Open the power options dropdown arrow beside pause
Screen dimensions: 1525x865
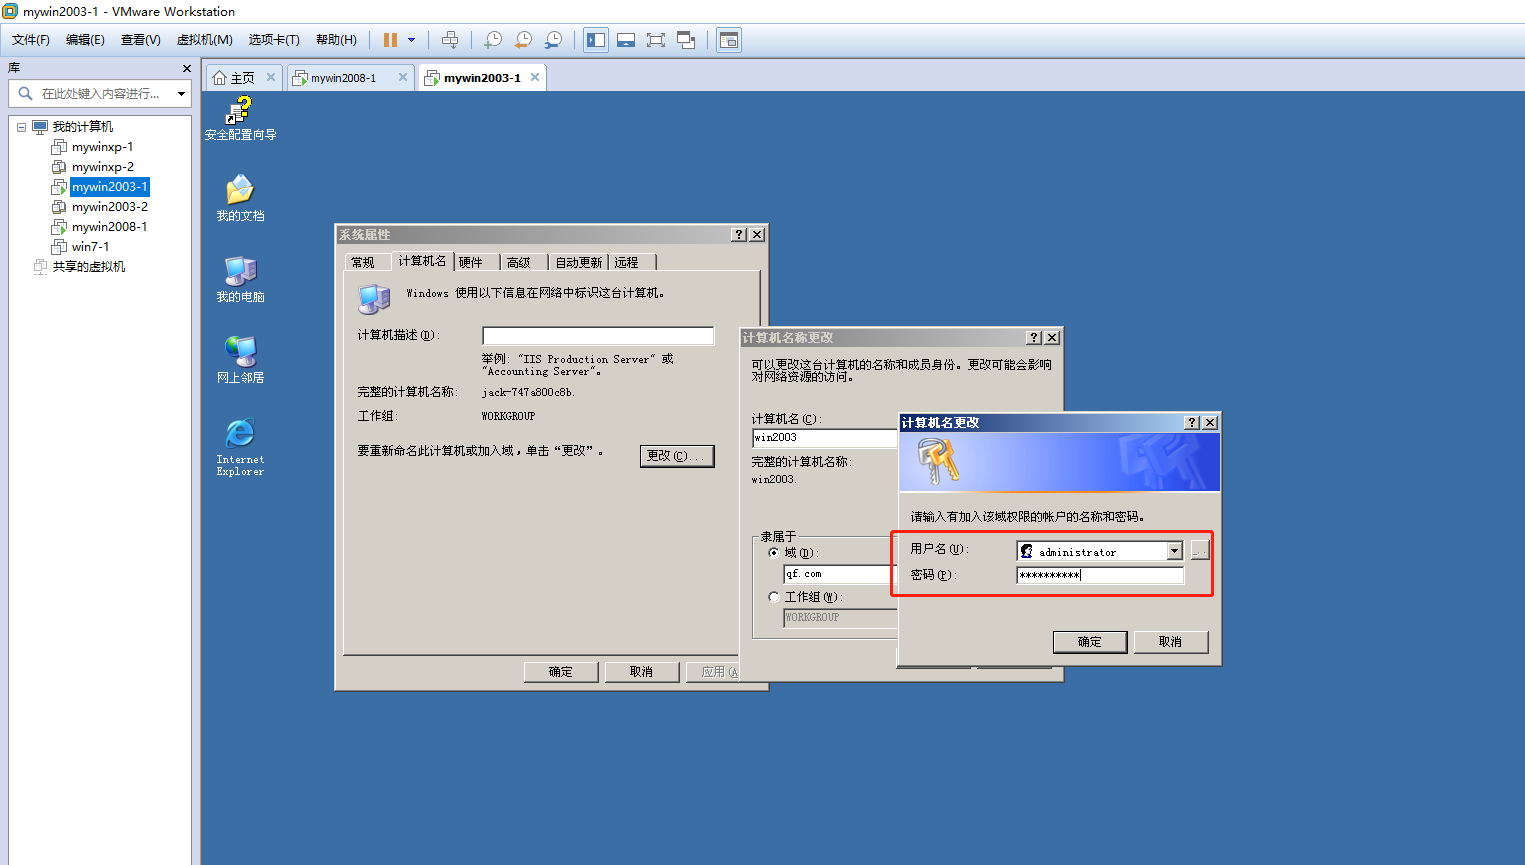tap(411, 40)
